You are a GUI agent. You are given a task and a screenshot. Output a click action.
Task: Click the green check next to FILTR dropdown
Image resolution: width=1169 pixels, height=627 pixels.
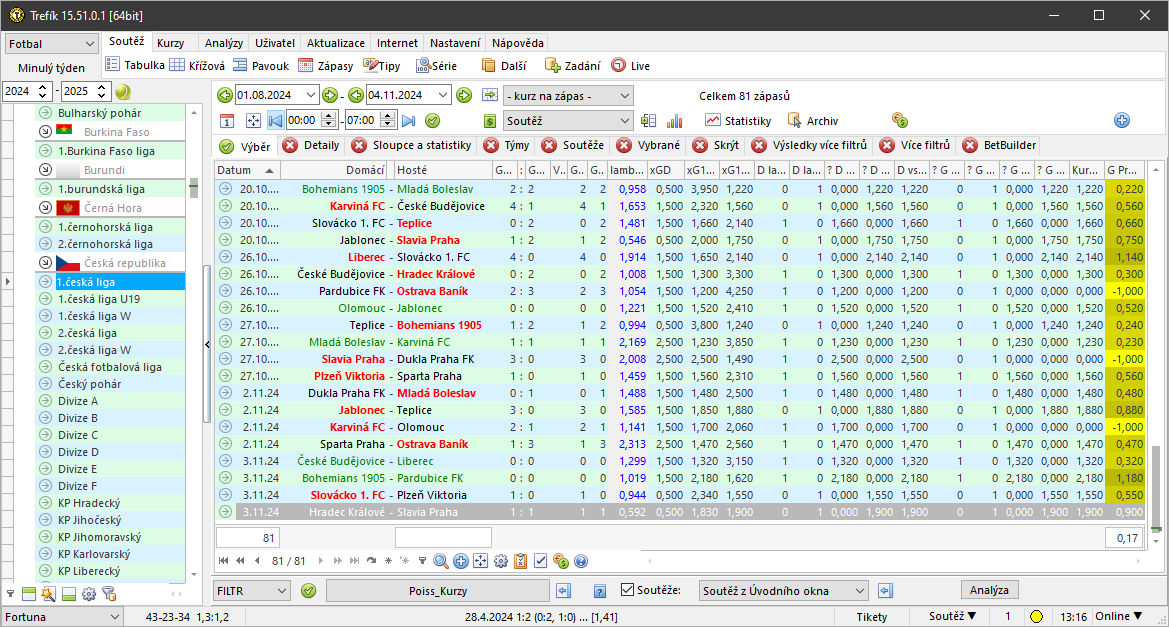click(309, 590)
